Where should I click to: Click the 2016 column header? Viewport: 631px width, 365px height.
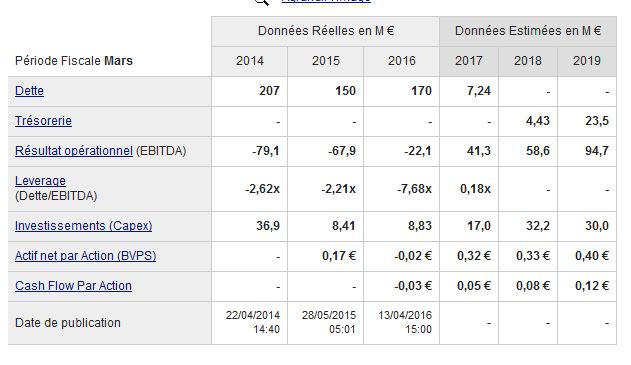[402, 61]
